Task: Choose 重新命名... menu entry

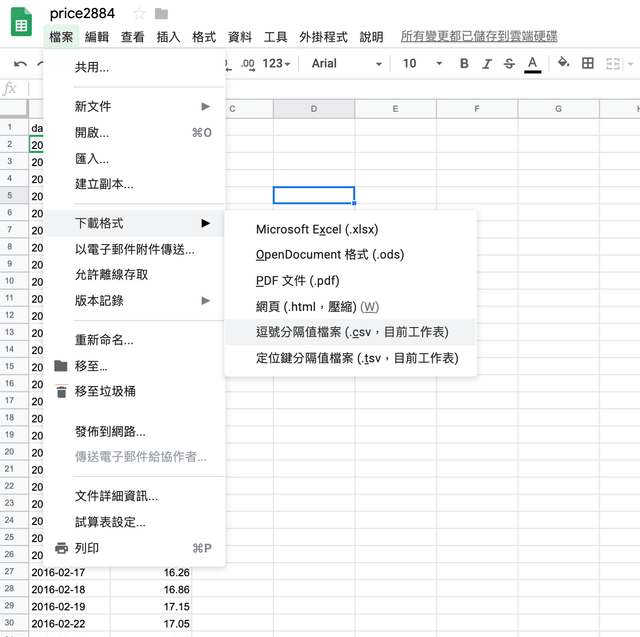Action: click(134, 340)
